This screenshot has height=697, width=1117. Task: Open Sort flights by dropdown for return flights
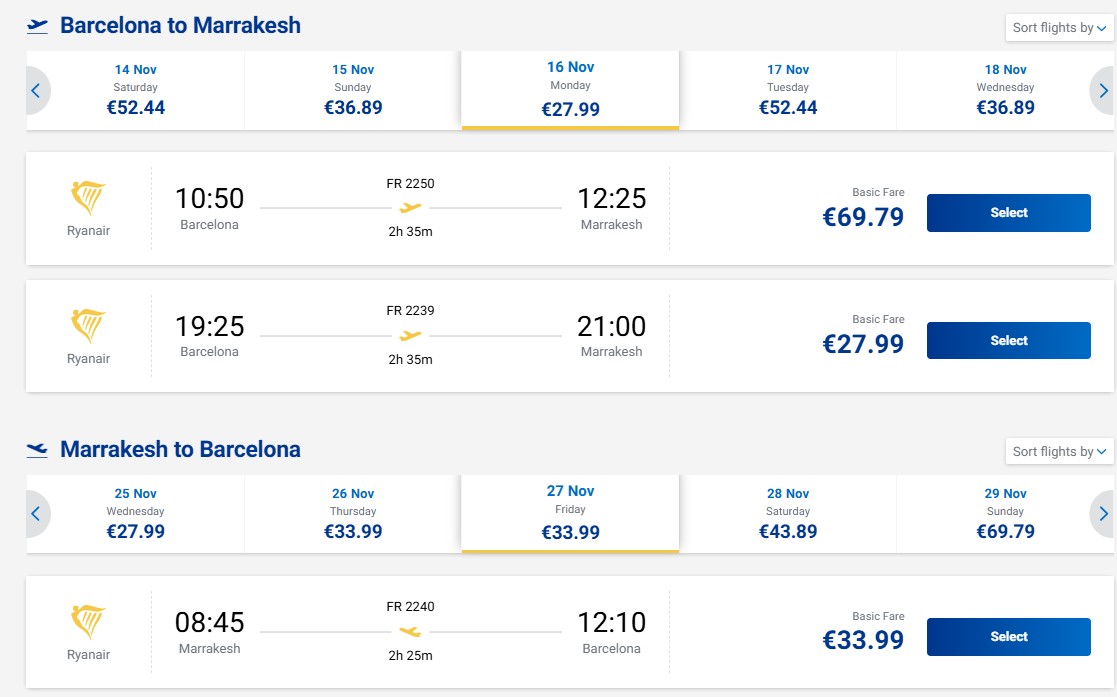pos(1059,452)
